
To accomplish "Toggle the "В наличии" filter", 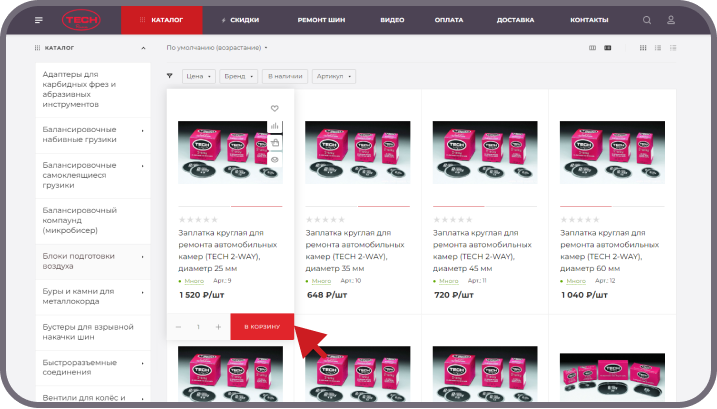I will tap(283, 76).
